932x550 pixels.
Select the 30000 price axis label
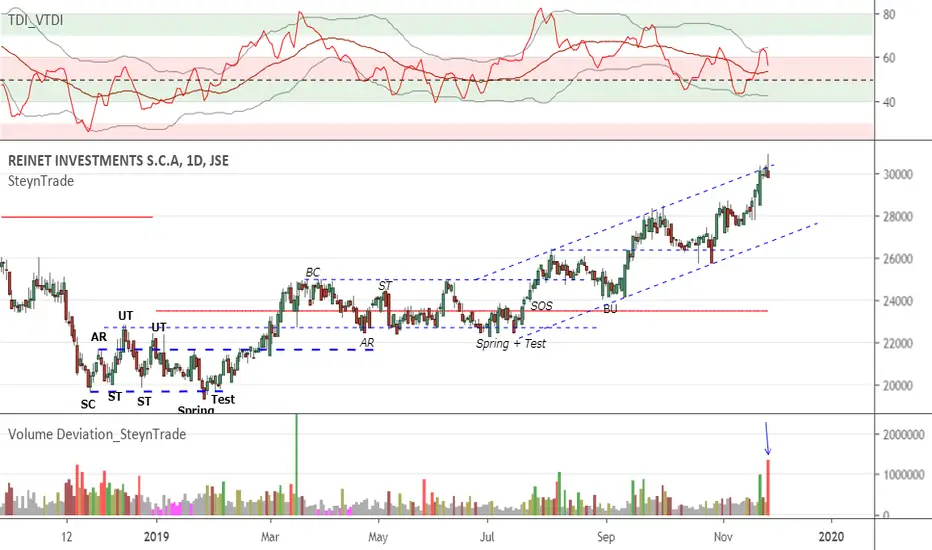899,174
